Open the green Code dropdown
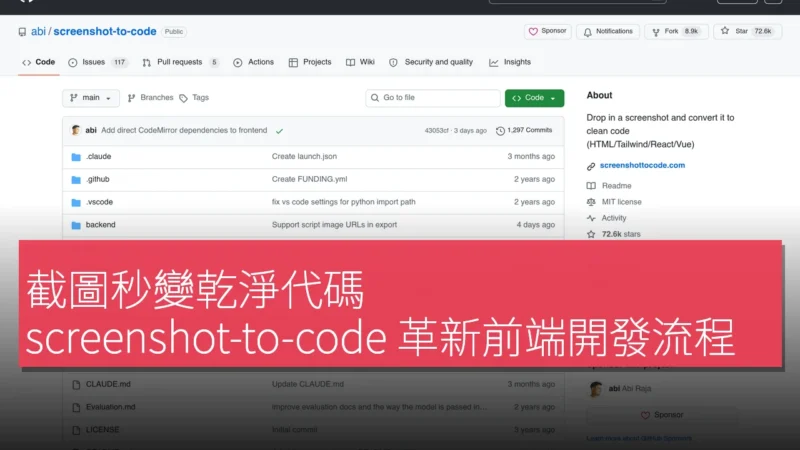Image resolution: width=800 pixels, height=450 pixels. coord(534,98)
